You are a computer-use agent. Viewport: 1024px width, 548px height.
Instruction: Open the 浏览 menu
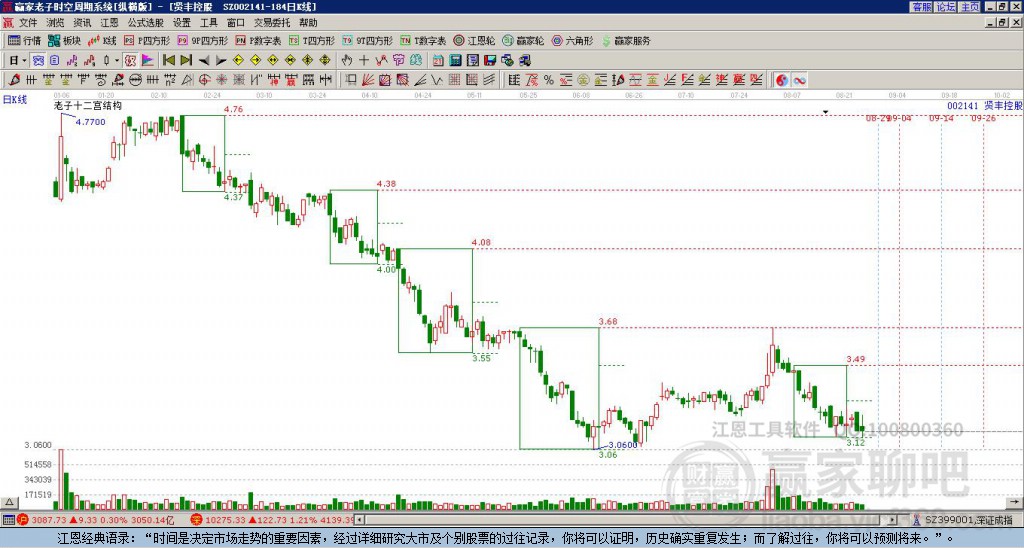(56, 23)
